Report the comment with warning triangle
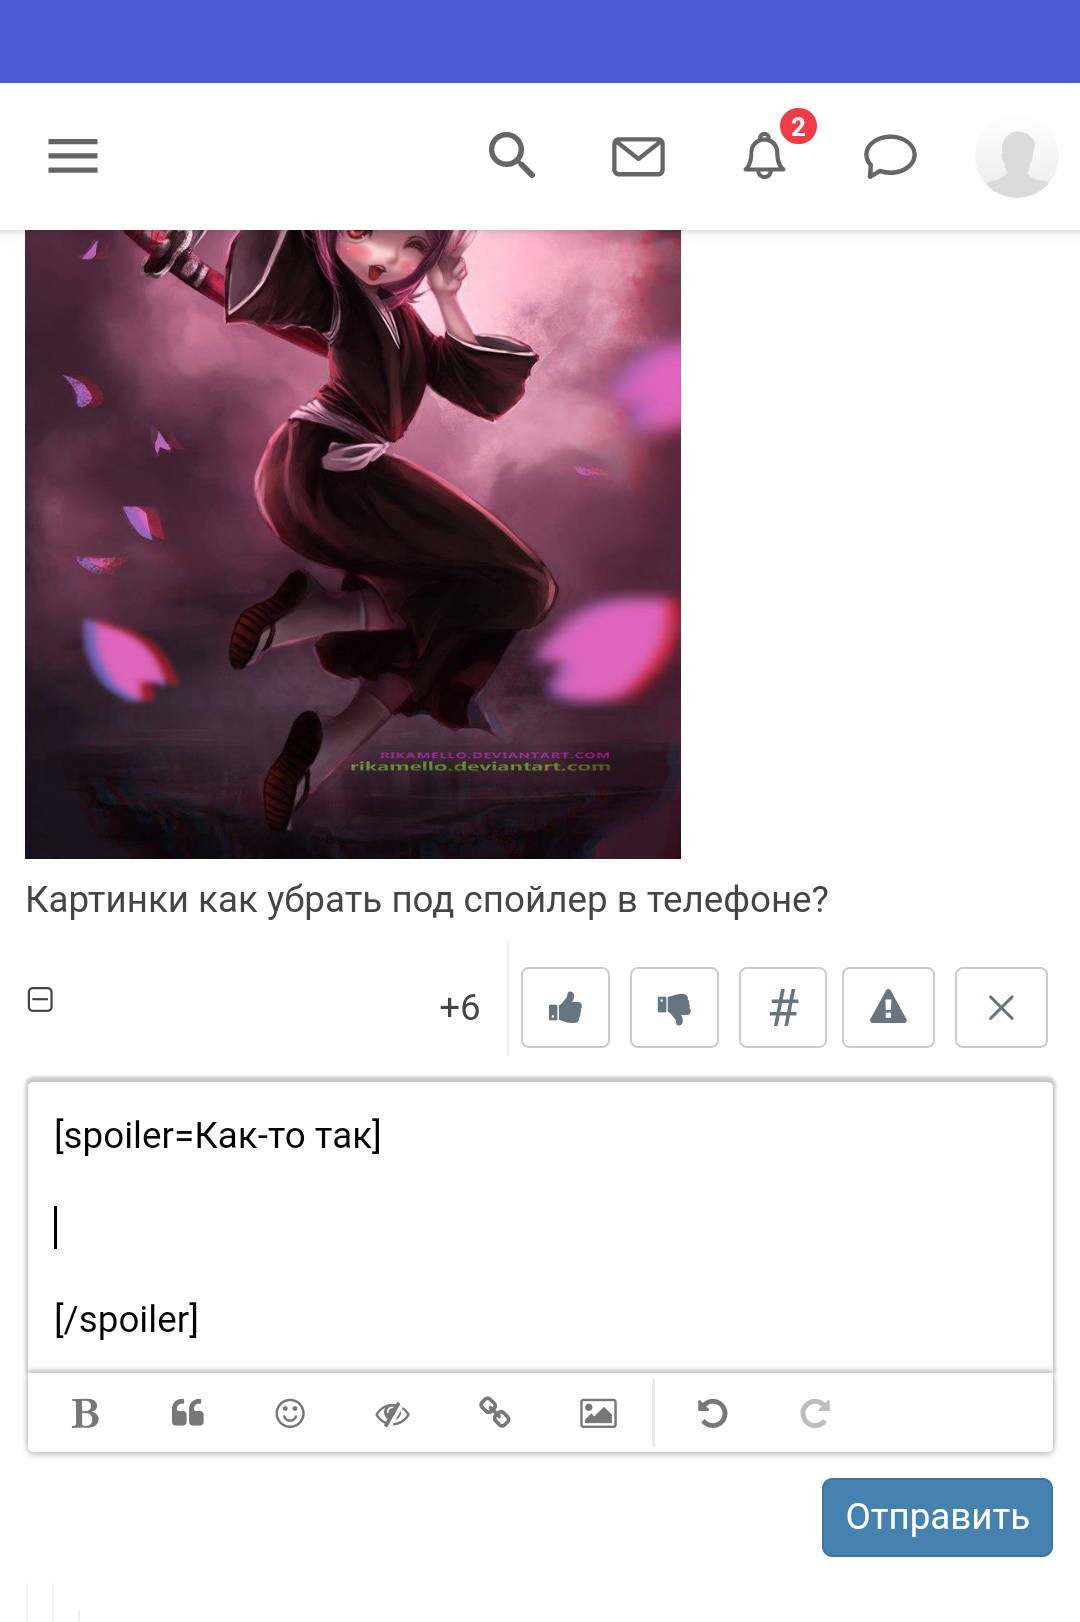Viewport: 1080px width, 1622px height. click(x=888, y=1007)
